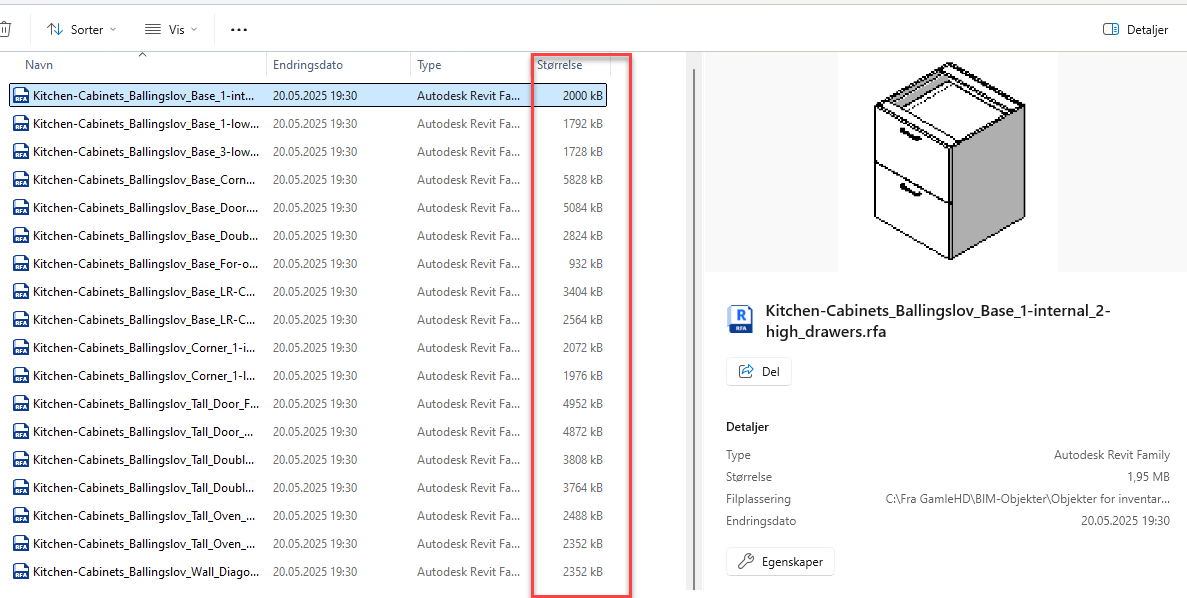
Task: Click the 3808 kB size cell
Action: (583, 459)
